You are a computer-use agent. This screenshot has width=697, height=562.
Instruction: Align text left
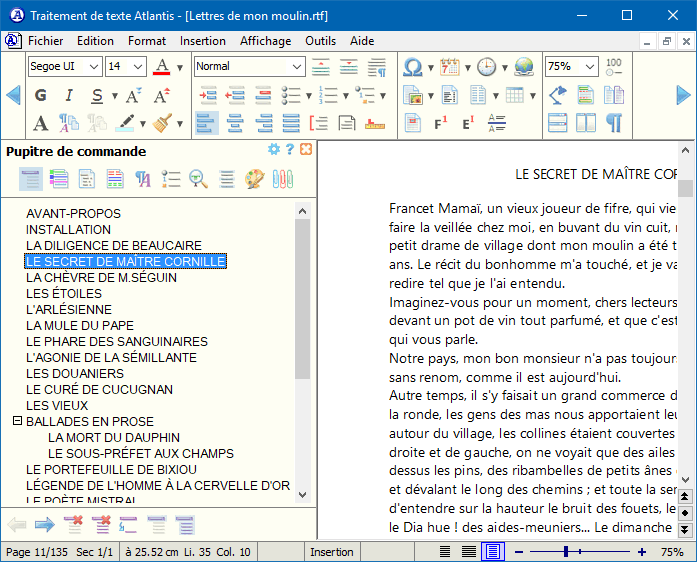click(x=207, y=123)
